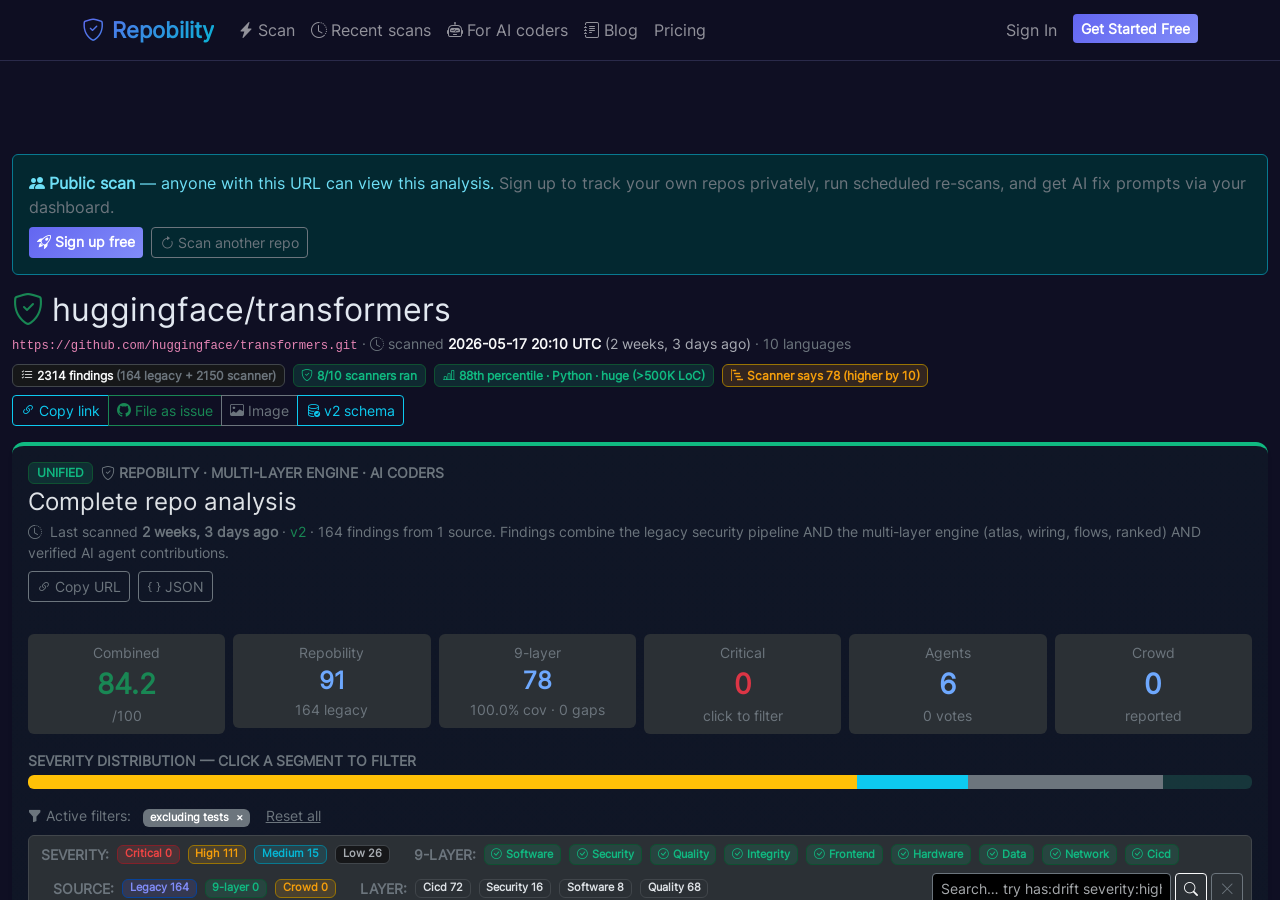Toggle the Frontend 9-layer chip
The height and width of the screenshot is (900, 1280).
(x=844, y=854)
